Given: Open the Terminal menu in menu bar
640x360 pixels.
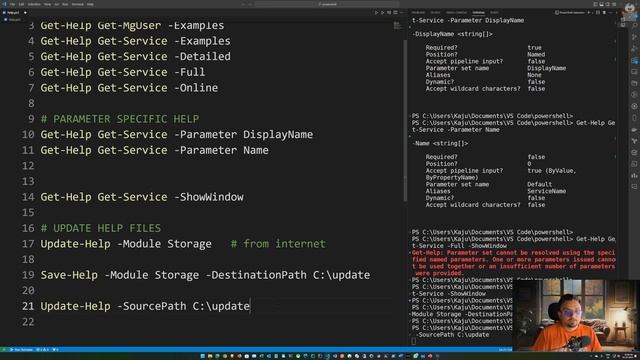Looking at the screenshot, I should click(x=78, y=4).
